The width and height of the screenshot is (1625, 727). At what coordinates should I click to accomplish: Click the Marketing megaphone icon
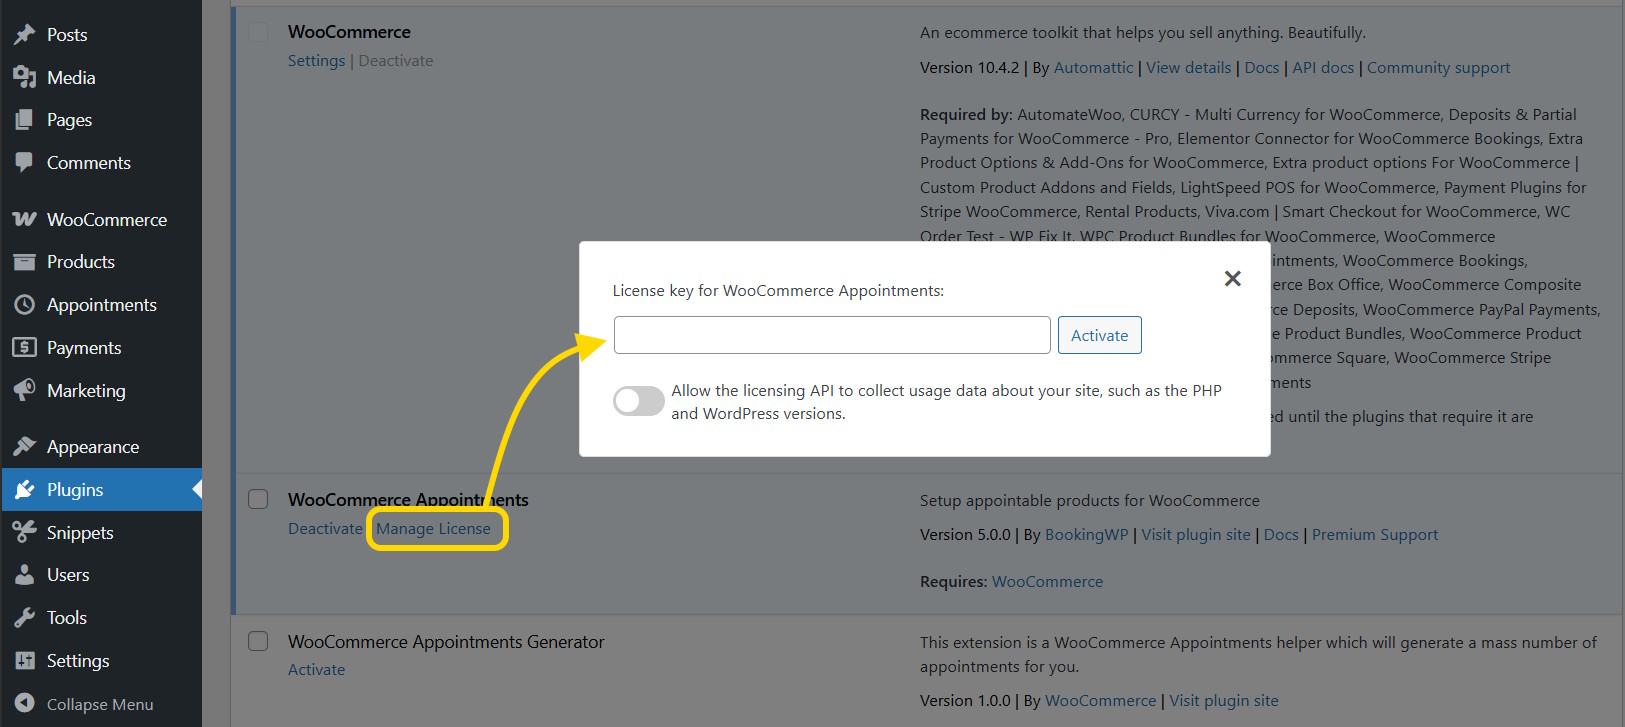click(25, 390)
